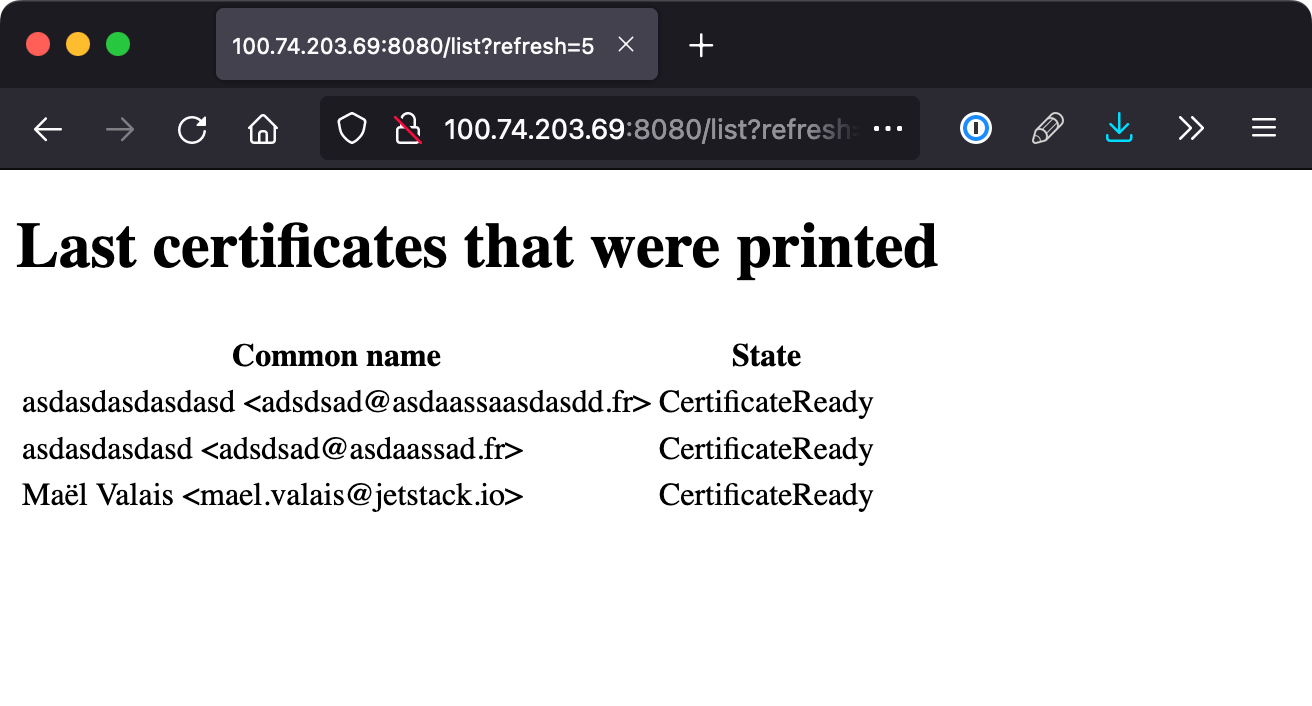
Task: Click the browser back arrow
Action: pos(48,129)
